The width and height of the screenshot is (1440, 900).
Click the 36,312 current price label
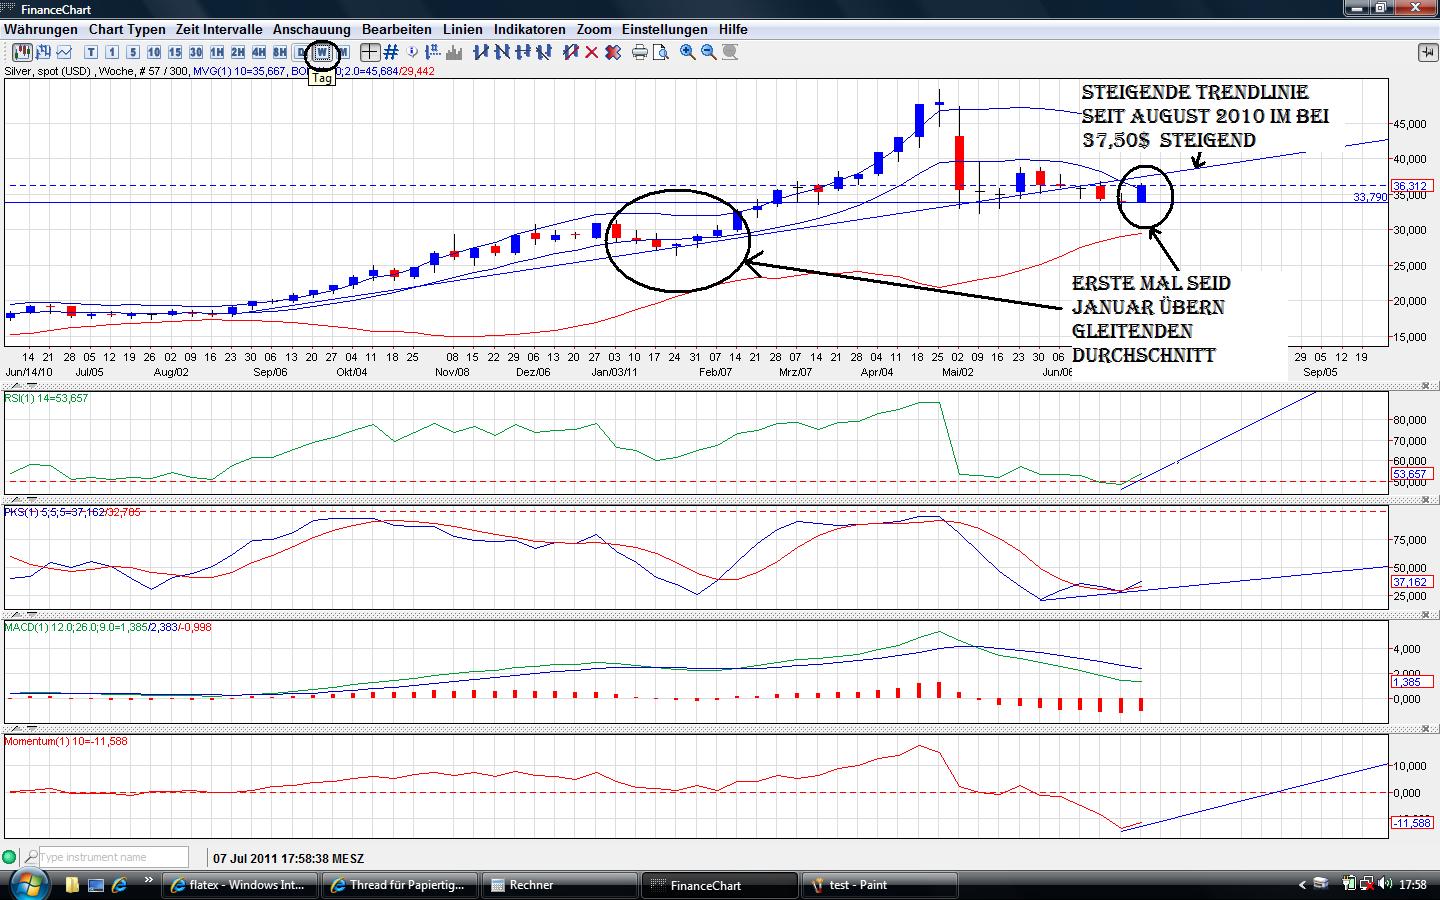click(1410, 186)
